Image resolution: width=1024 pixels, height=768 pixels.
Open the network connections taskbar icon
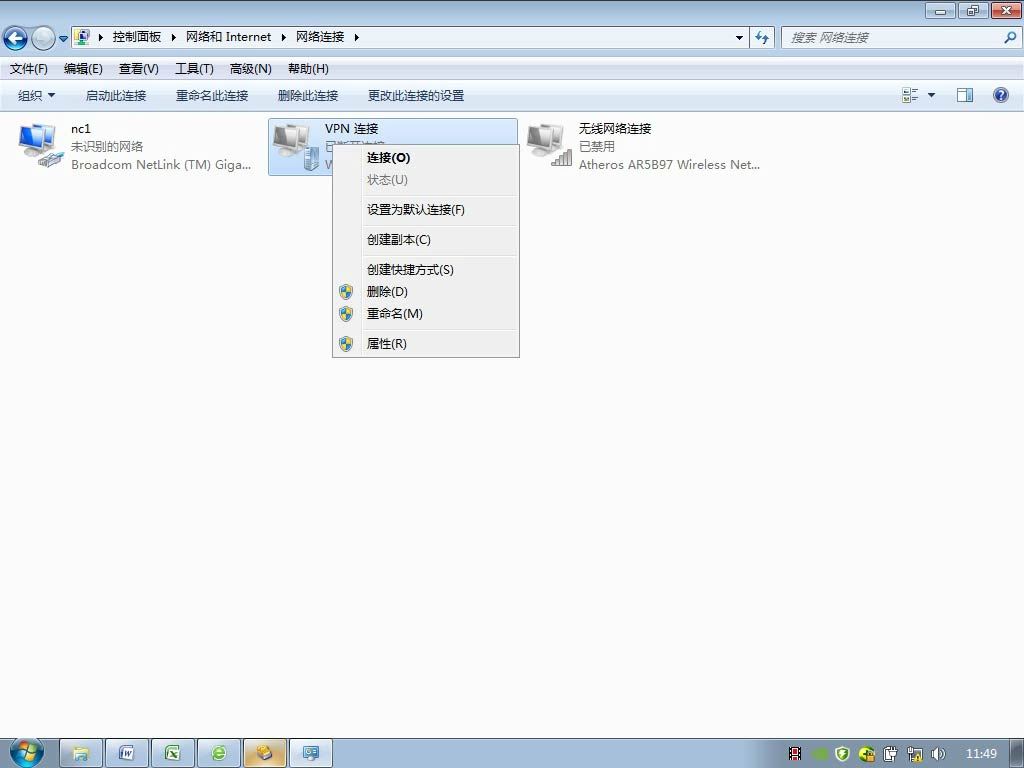point(310,753)
